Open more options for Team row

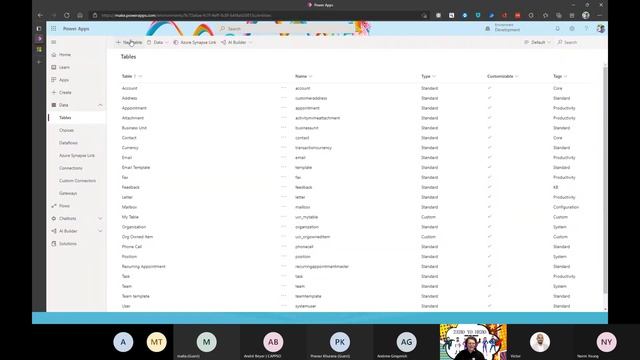[x=284, y=286]
